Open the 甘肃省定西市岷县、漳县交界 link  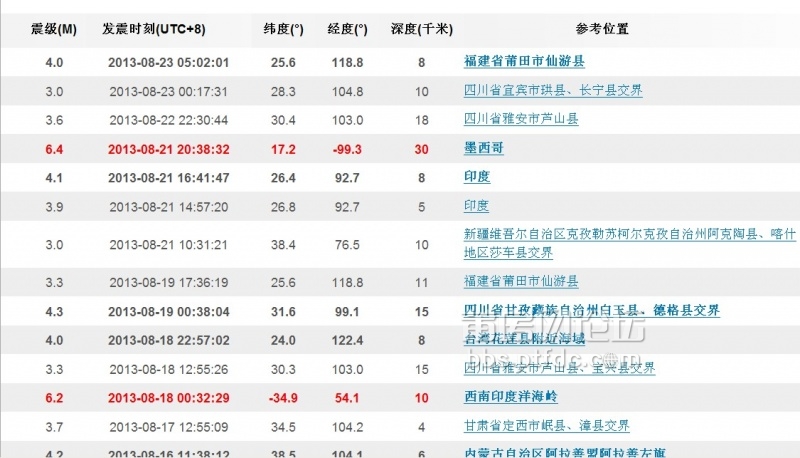click(x=546, y=425)
